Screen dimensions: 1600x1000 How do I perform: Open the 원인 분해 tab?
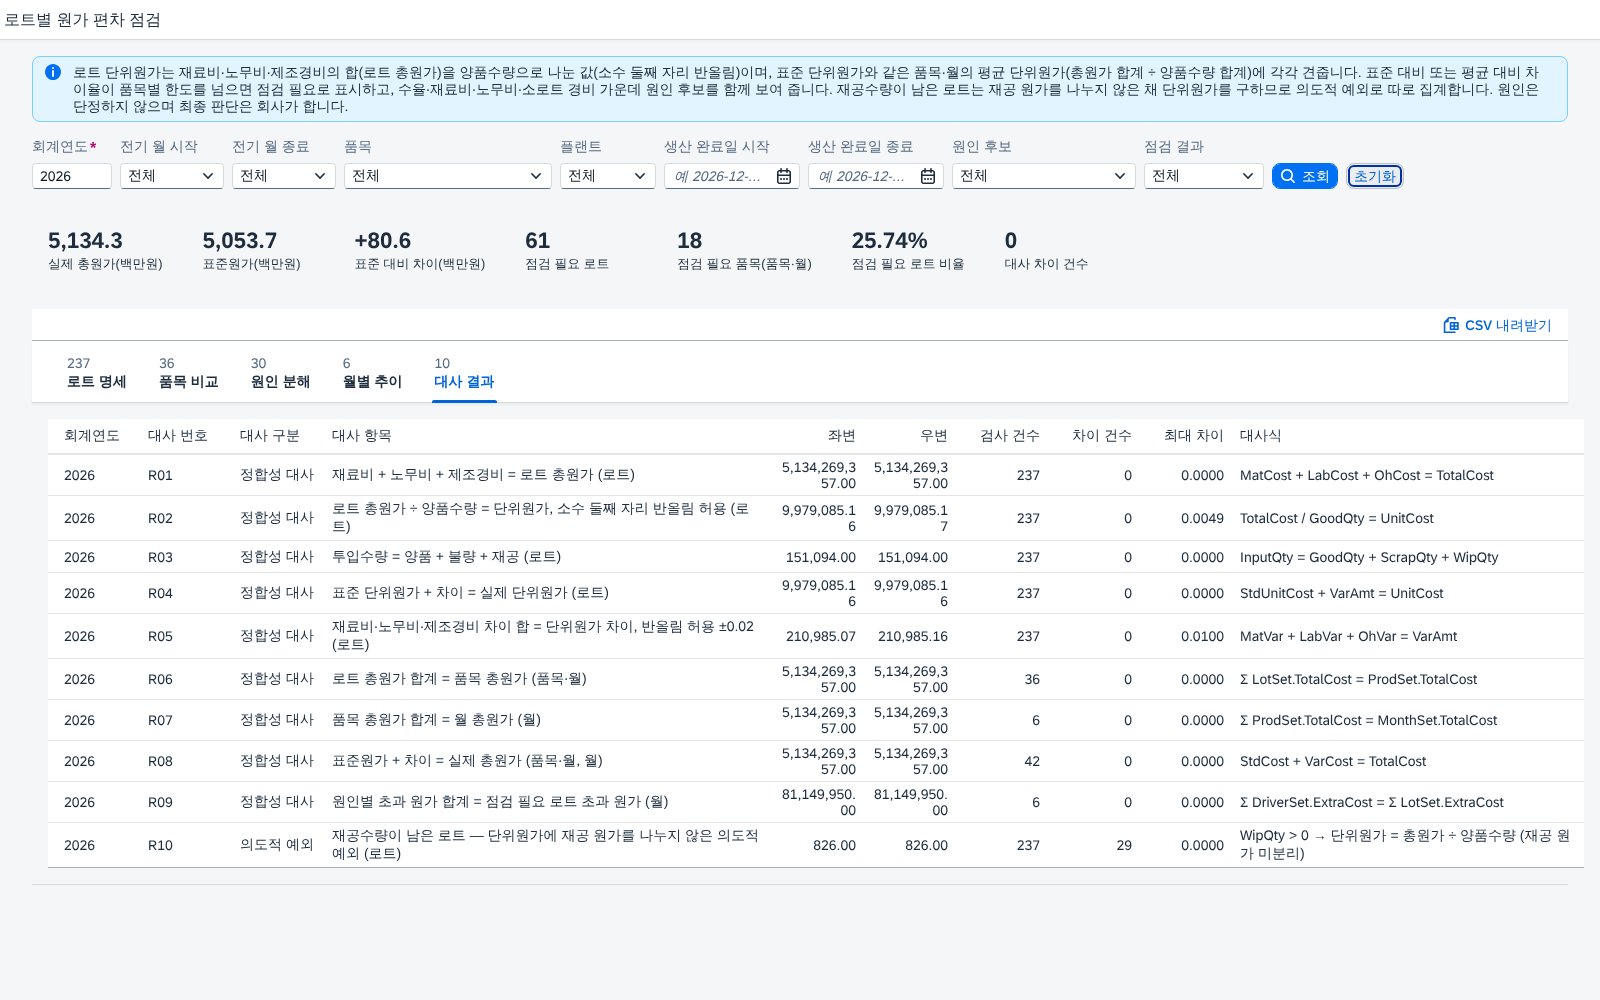click(280, 373)
